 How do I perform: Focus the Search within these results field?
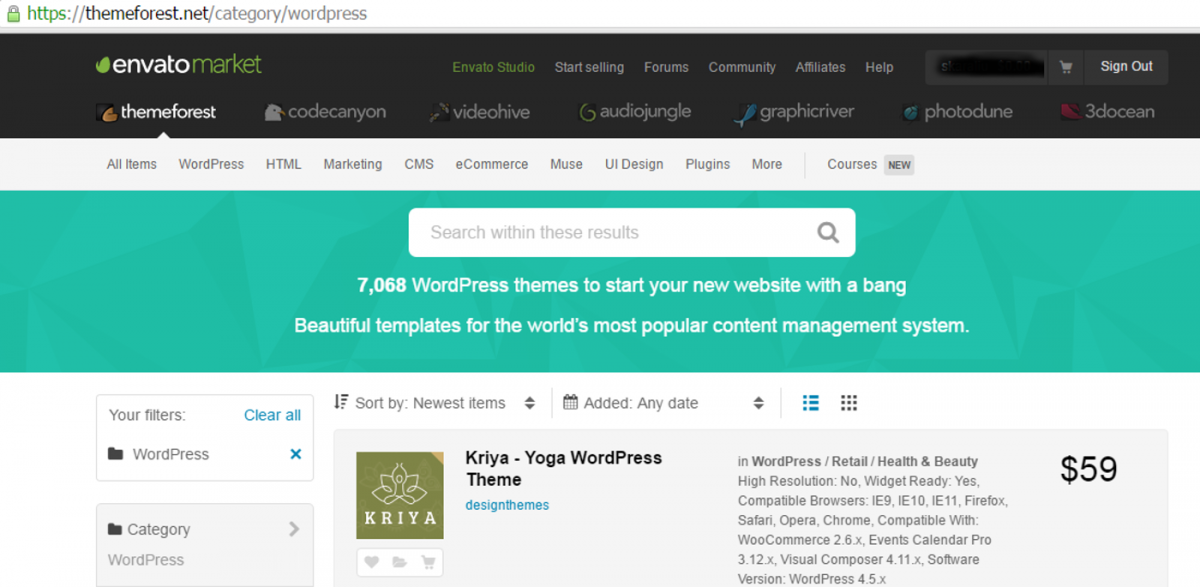(x=610, y=233)
